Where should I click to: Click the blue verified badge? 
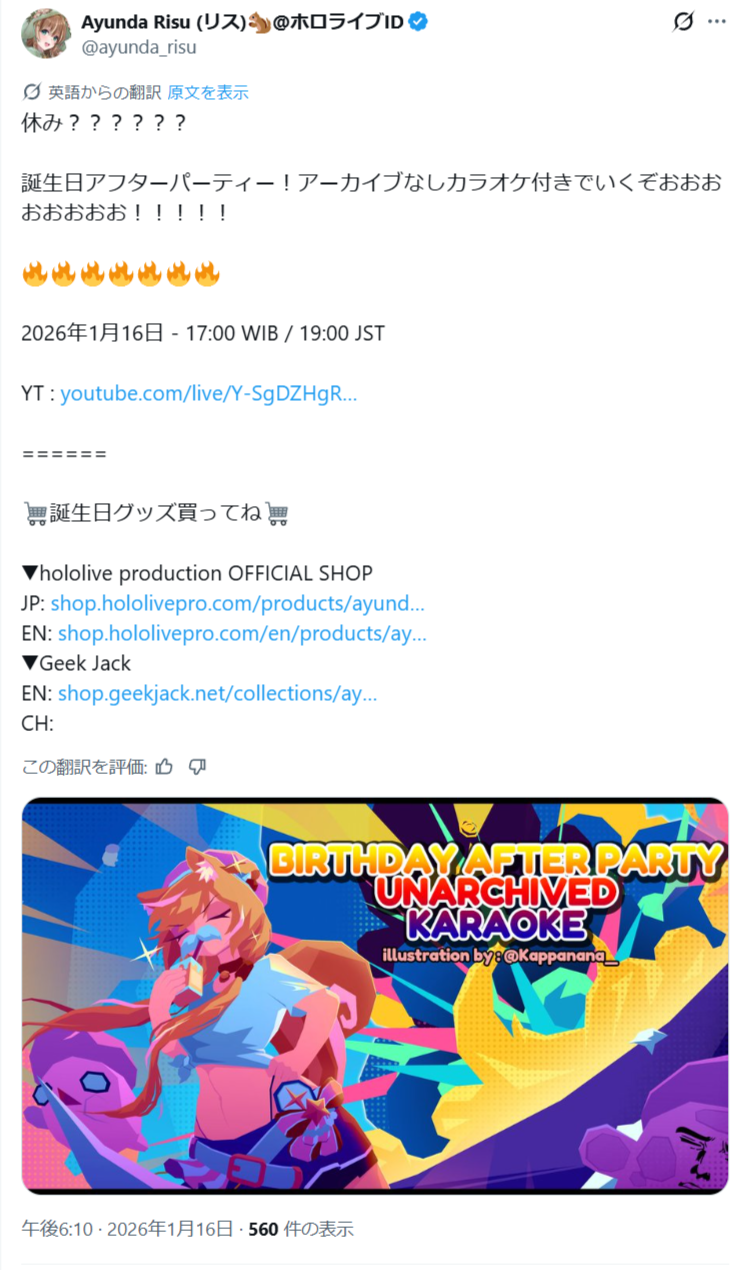pos(418,22)
